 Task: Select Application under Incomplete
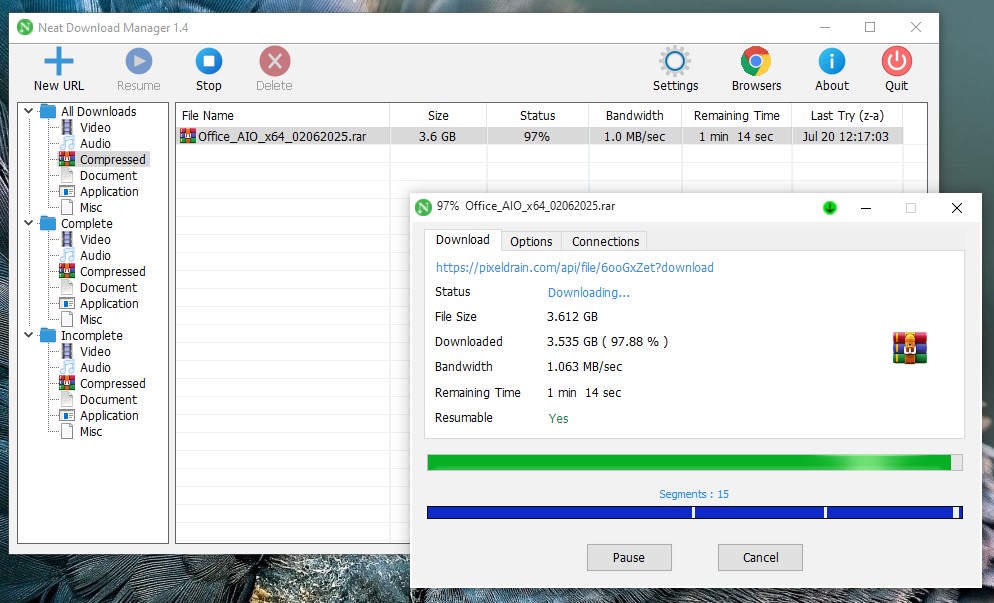(109, 415)
